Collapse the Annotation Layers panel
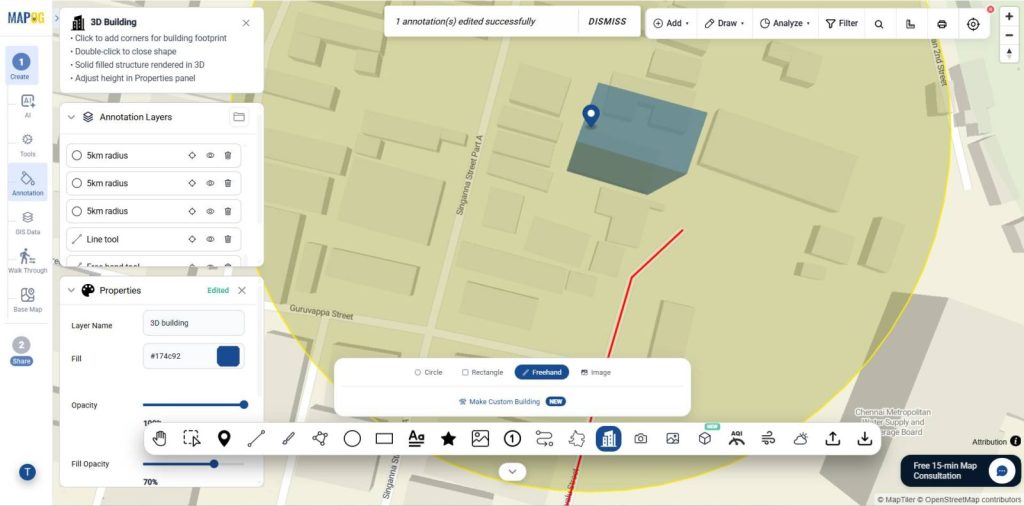 [x=71, y=117]
